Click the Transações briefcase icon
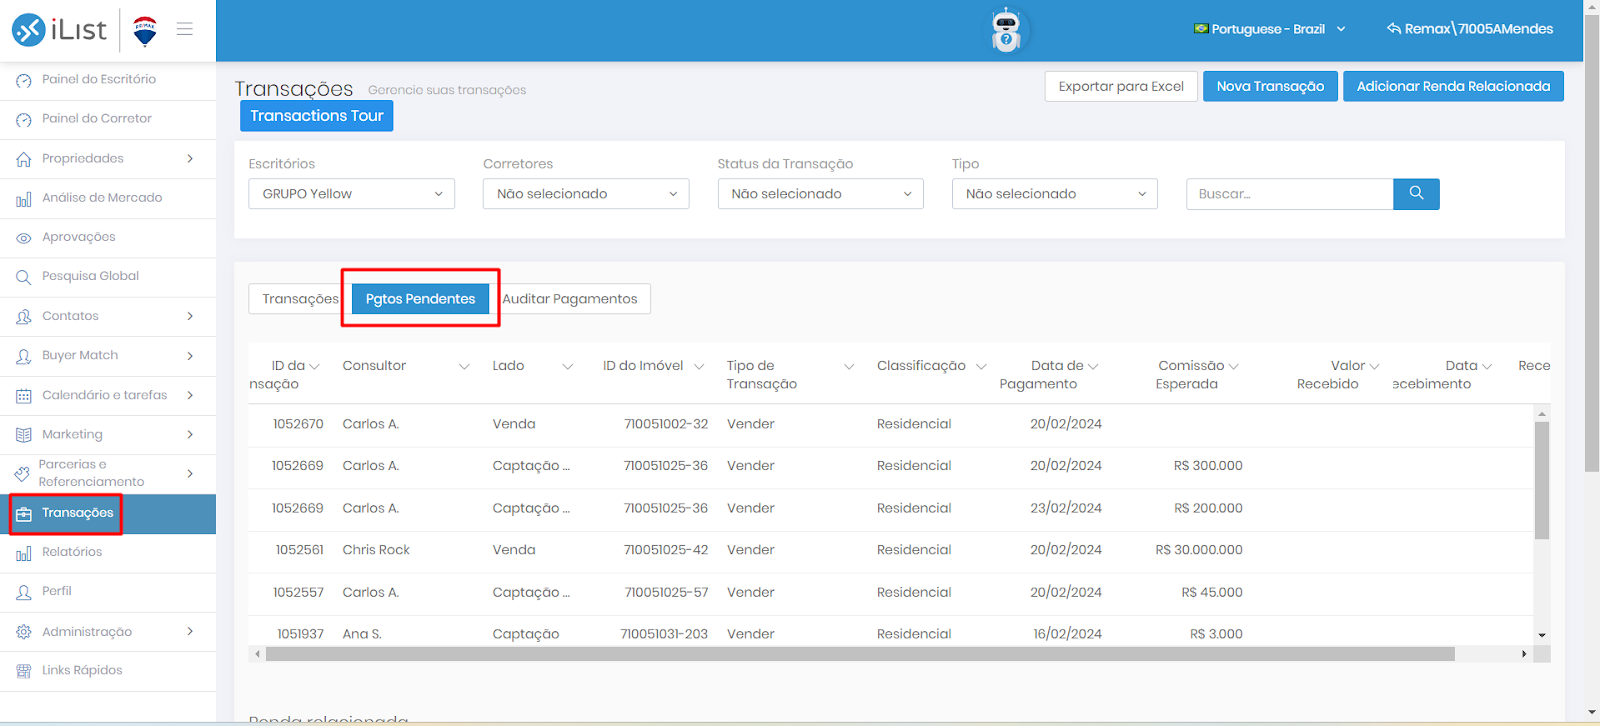 (x=24, y=514)
